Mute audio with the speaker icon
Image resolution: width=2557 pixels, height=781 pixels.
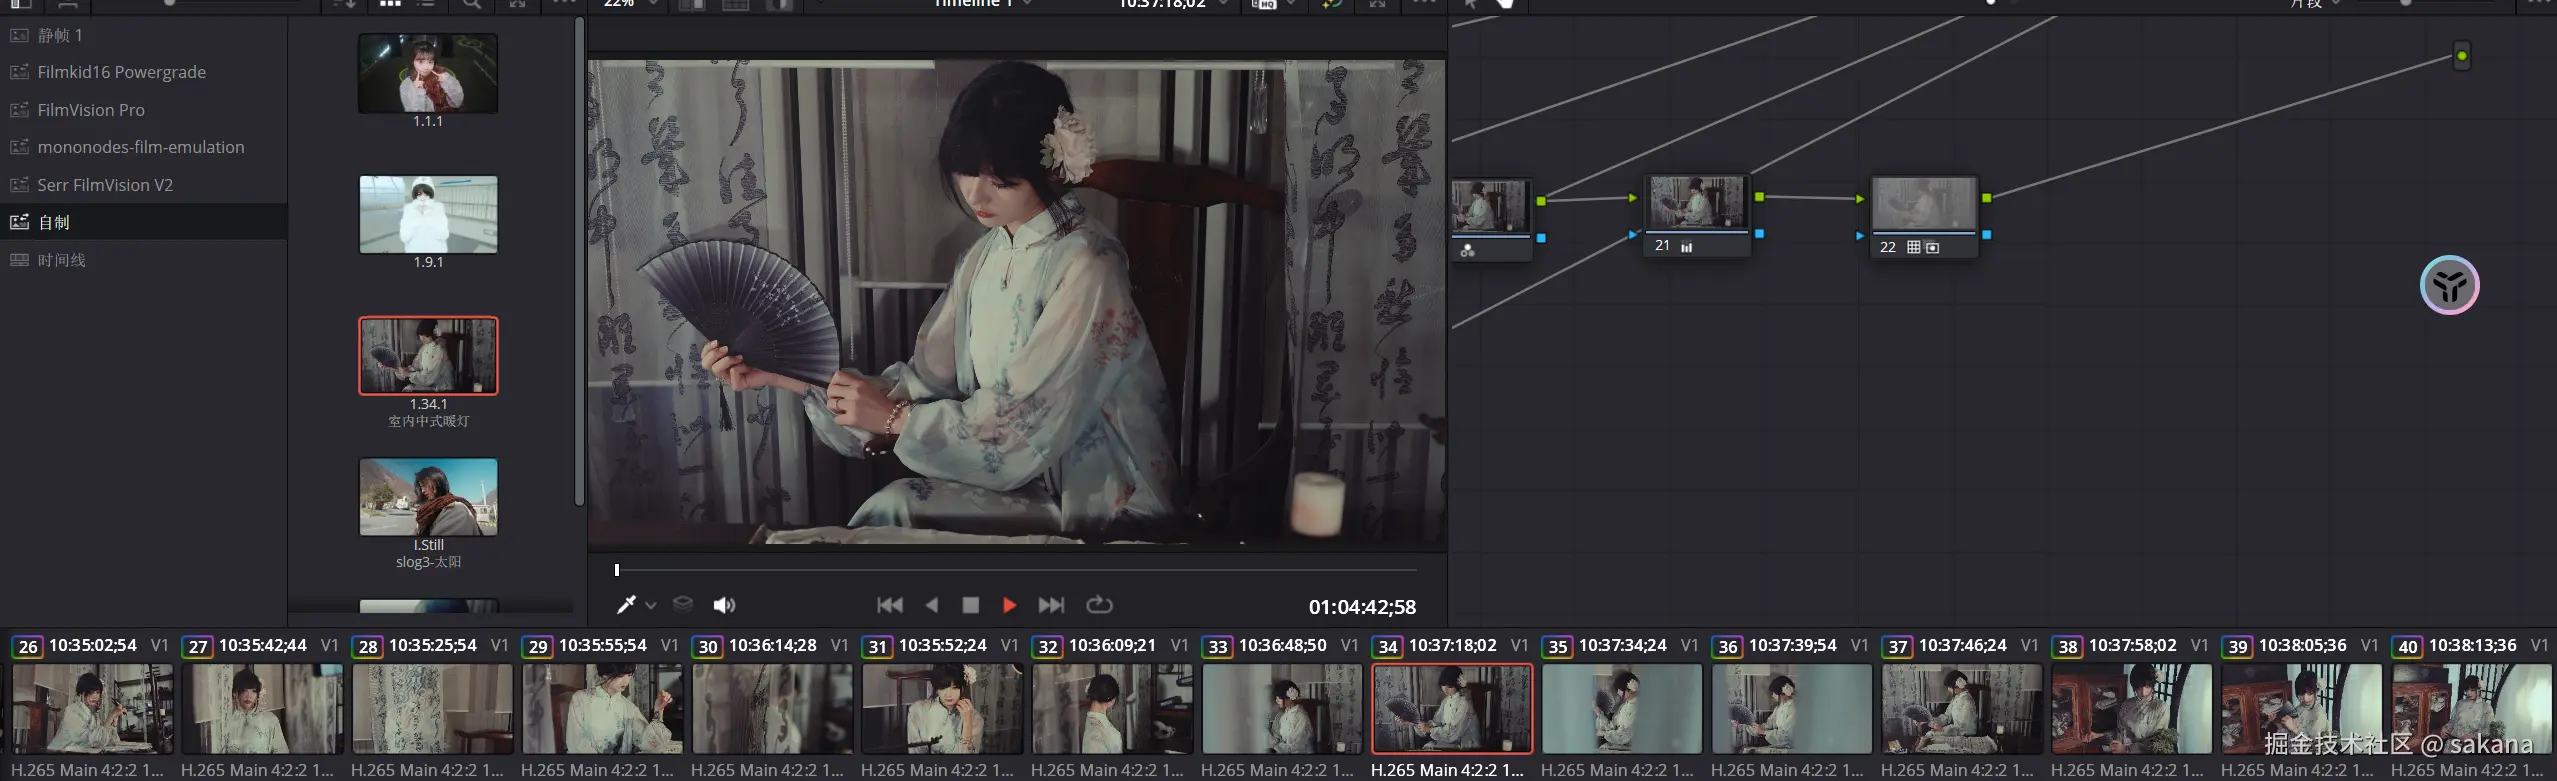coord(723,605)
